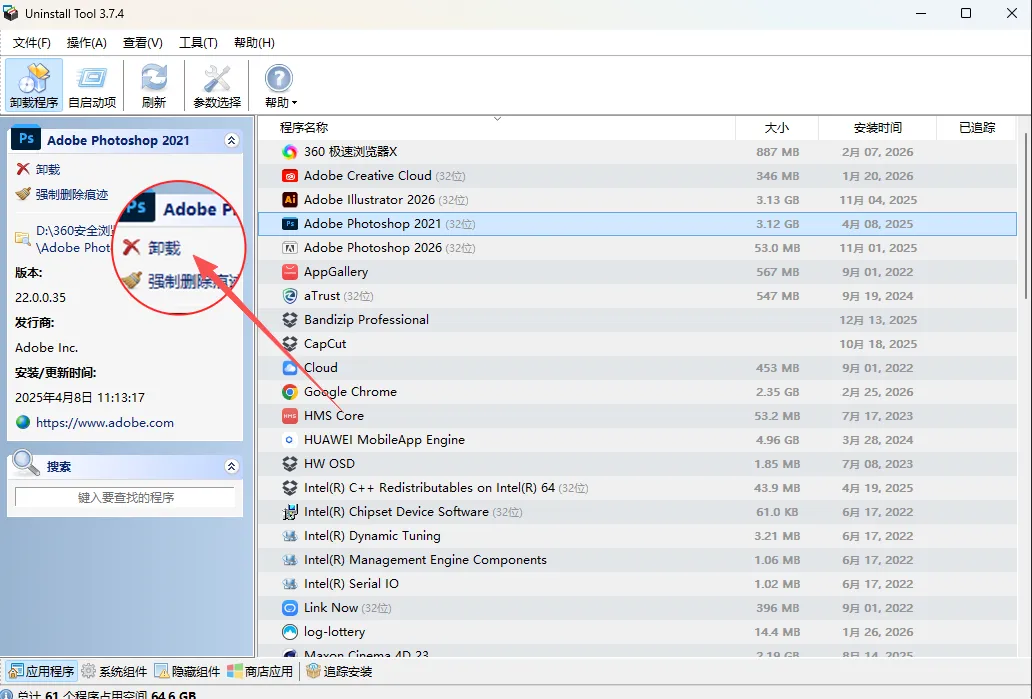This screenshot has width=1032, height=699.
Task: Select the Bandizip Professional icon
Action: (290, 320)
